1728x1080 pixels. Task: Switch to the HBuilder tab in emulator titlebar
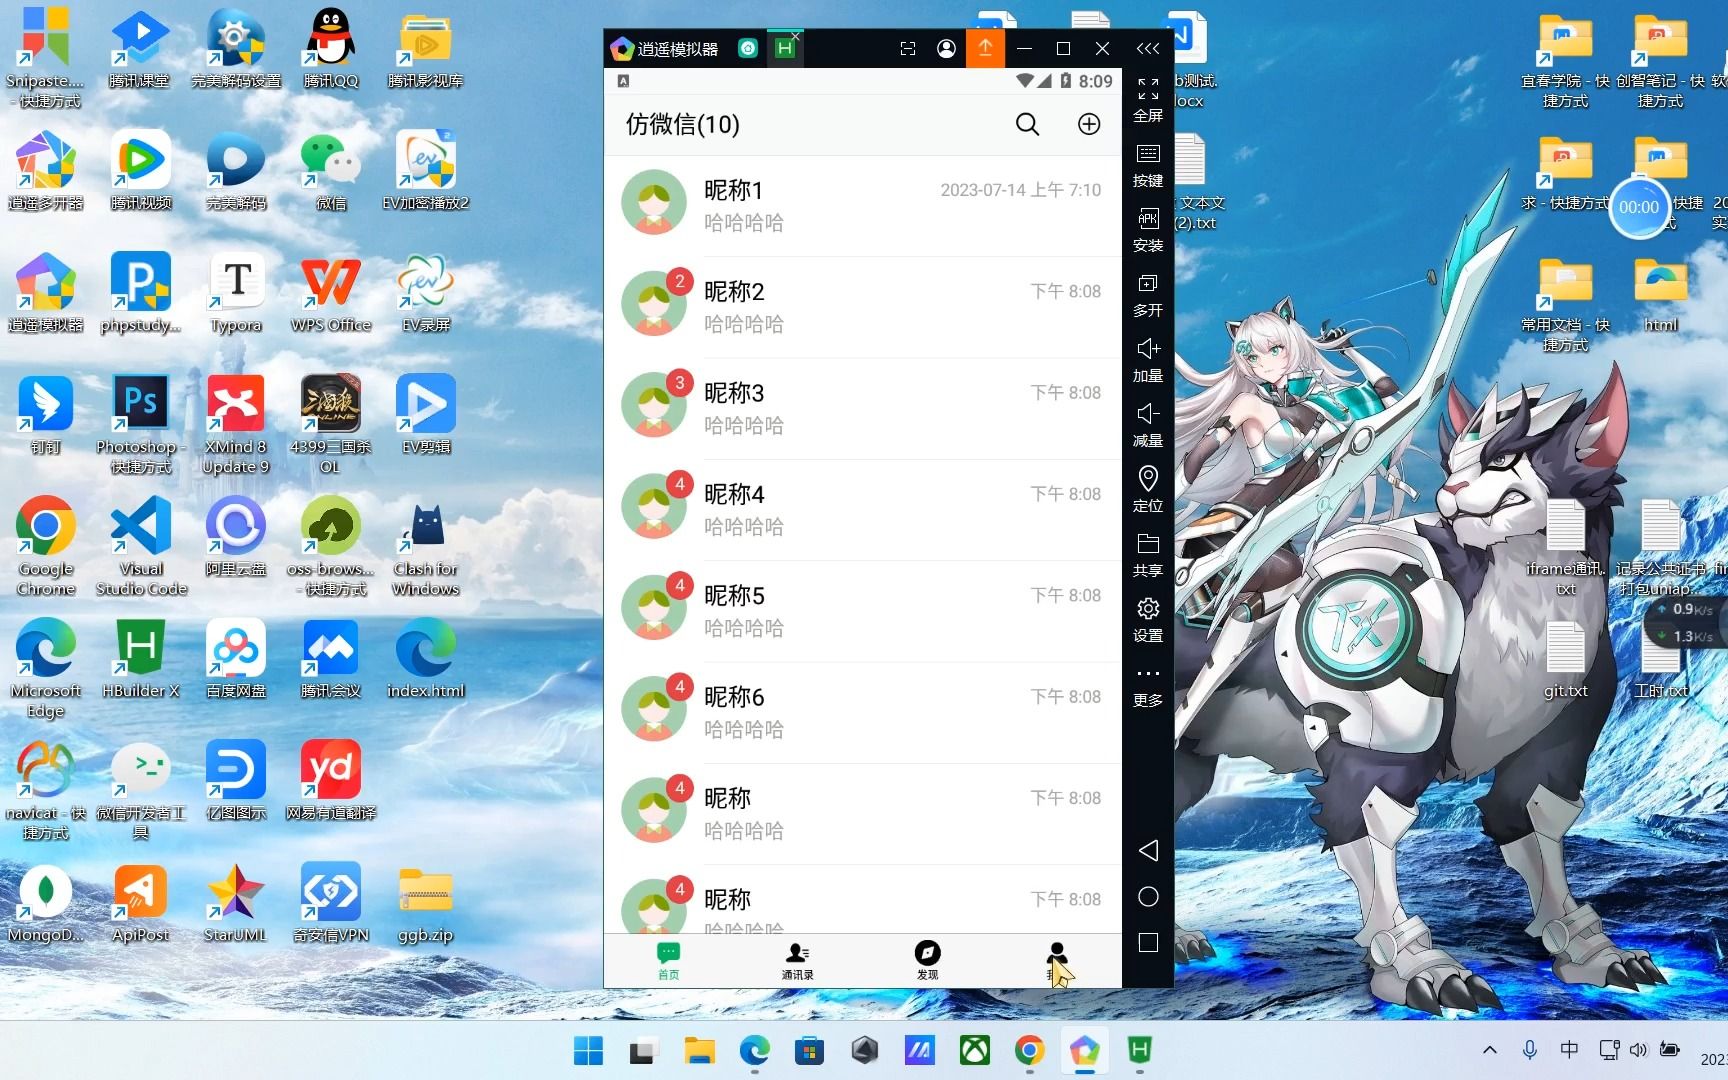point(785,48)
